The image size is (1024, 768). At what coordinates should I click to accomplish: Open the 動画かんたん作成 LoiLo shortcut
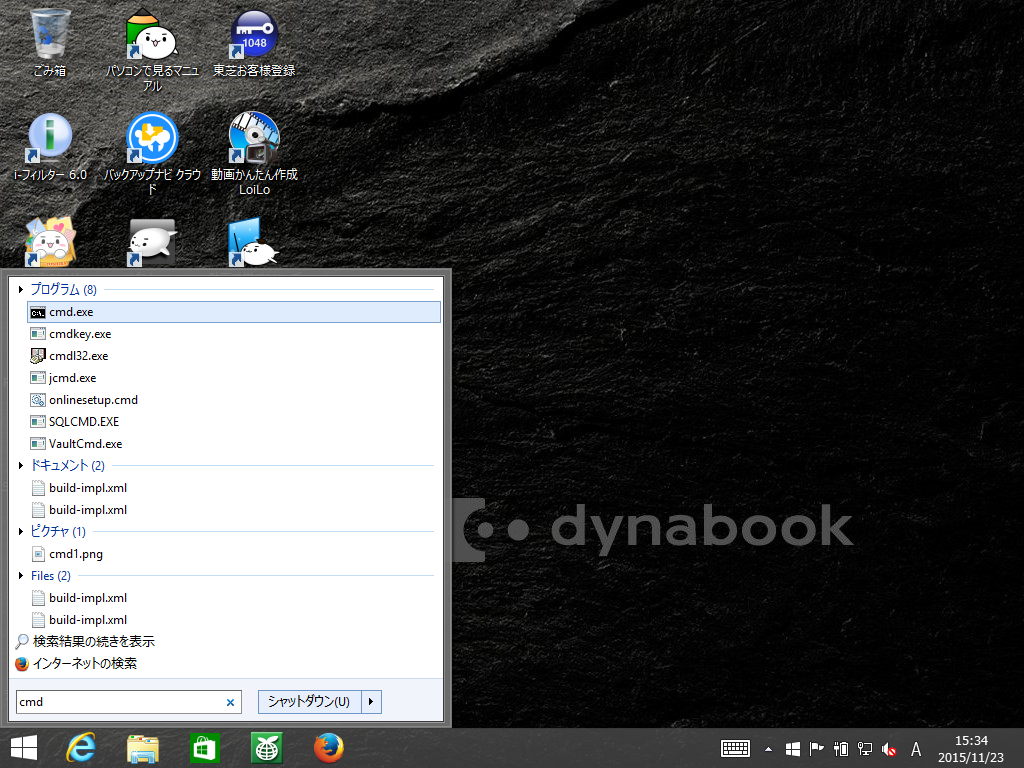point(254,154)
